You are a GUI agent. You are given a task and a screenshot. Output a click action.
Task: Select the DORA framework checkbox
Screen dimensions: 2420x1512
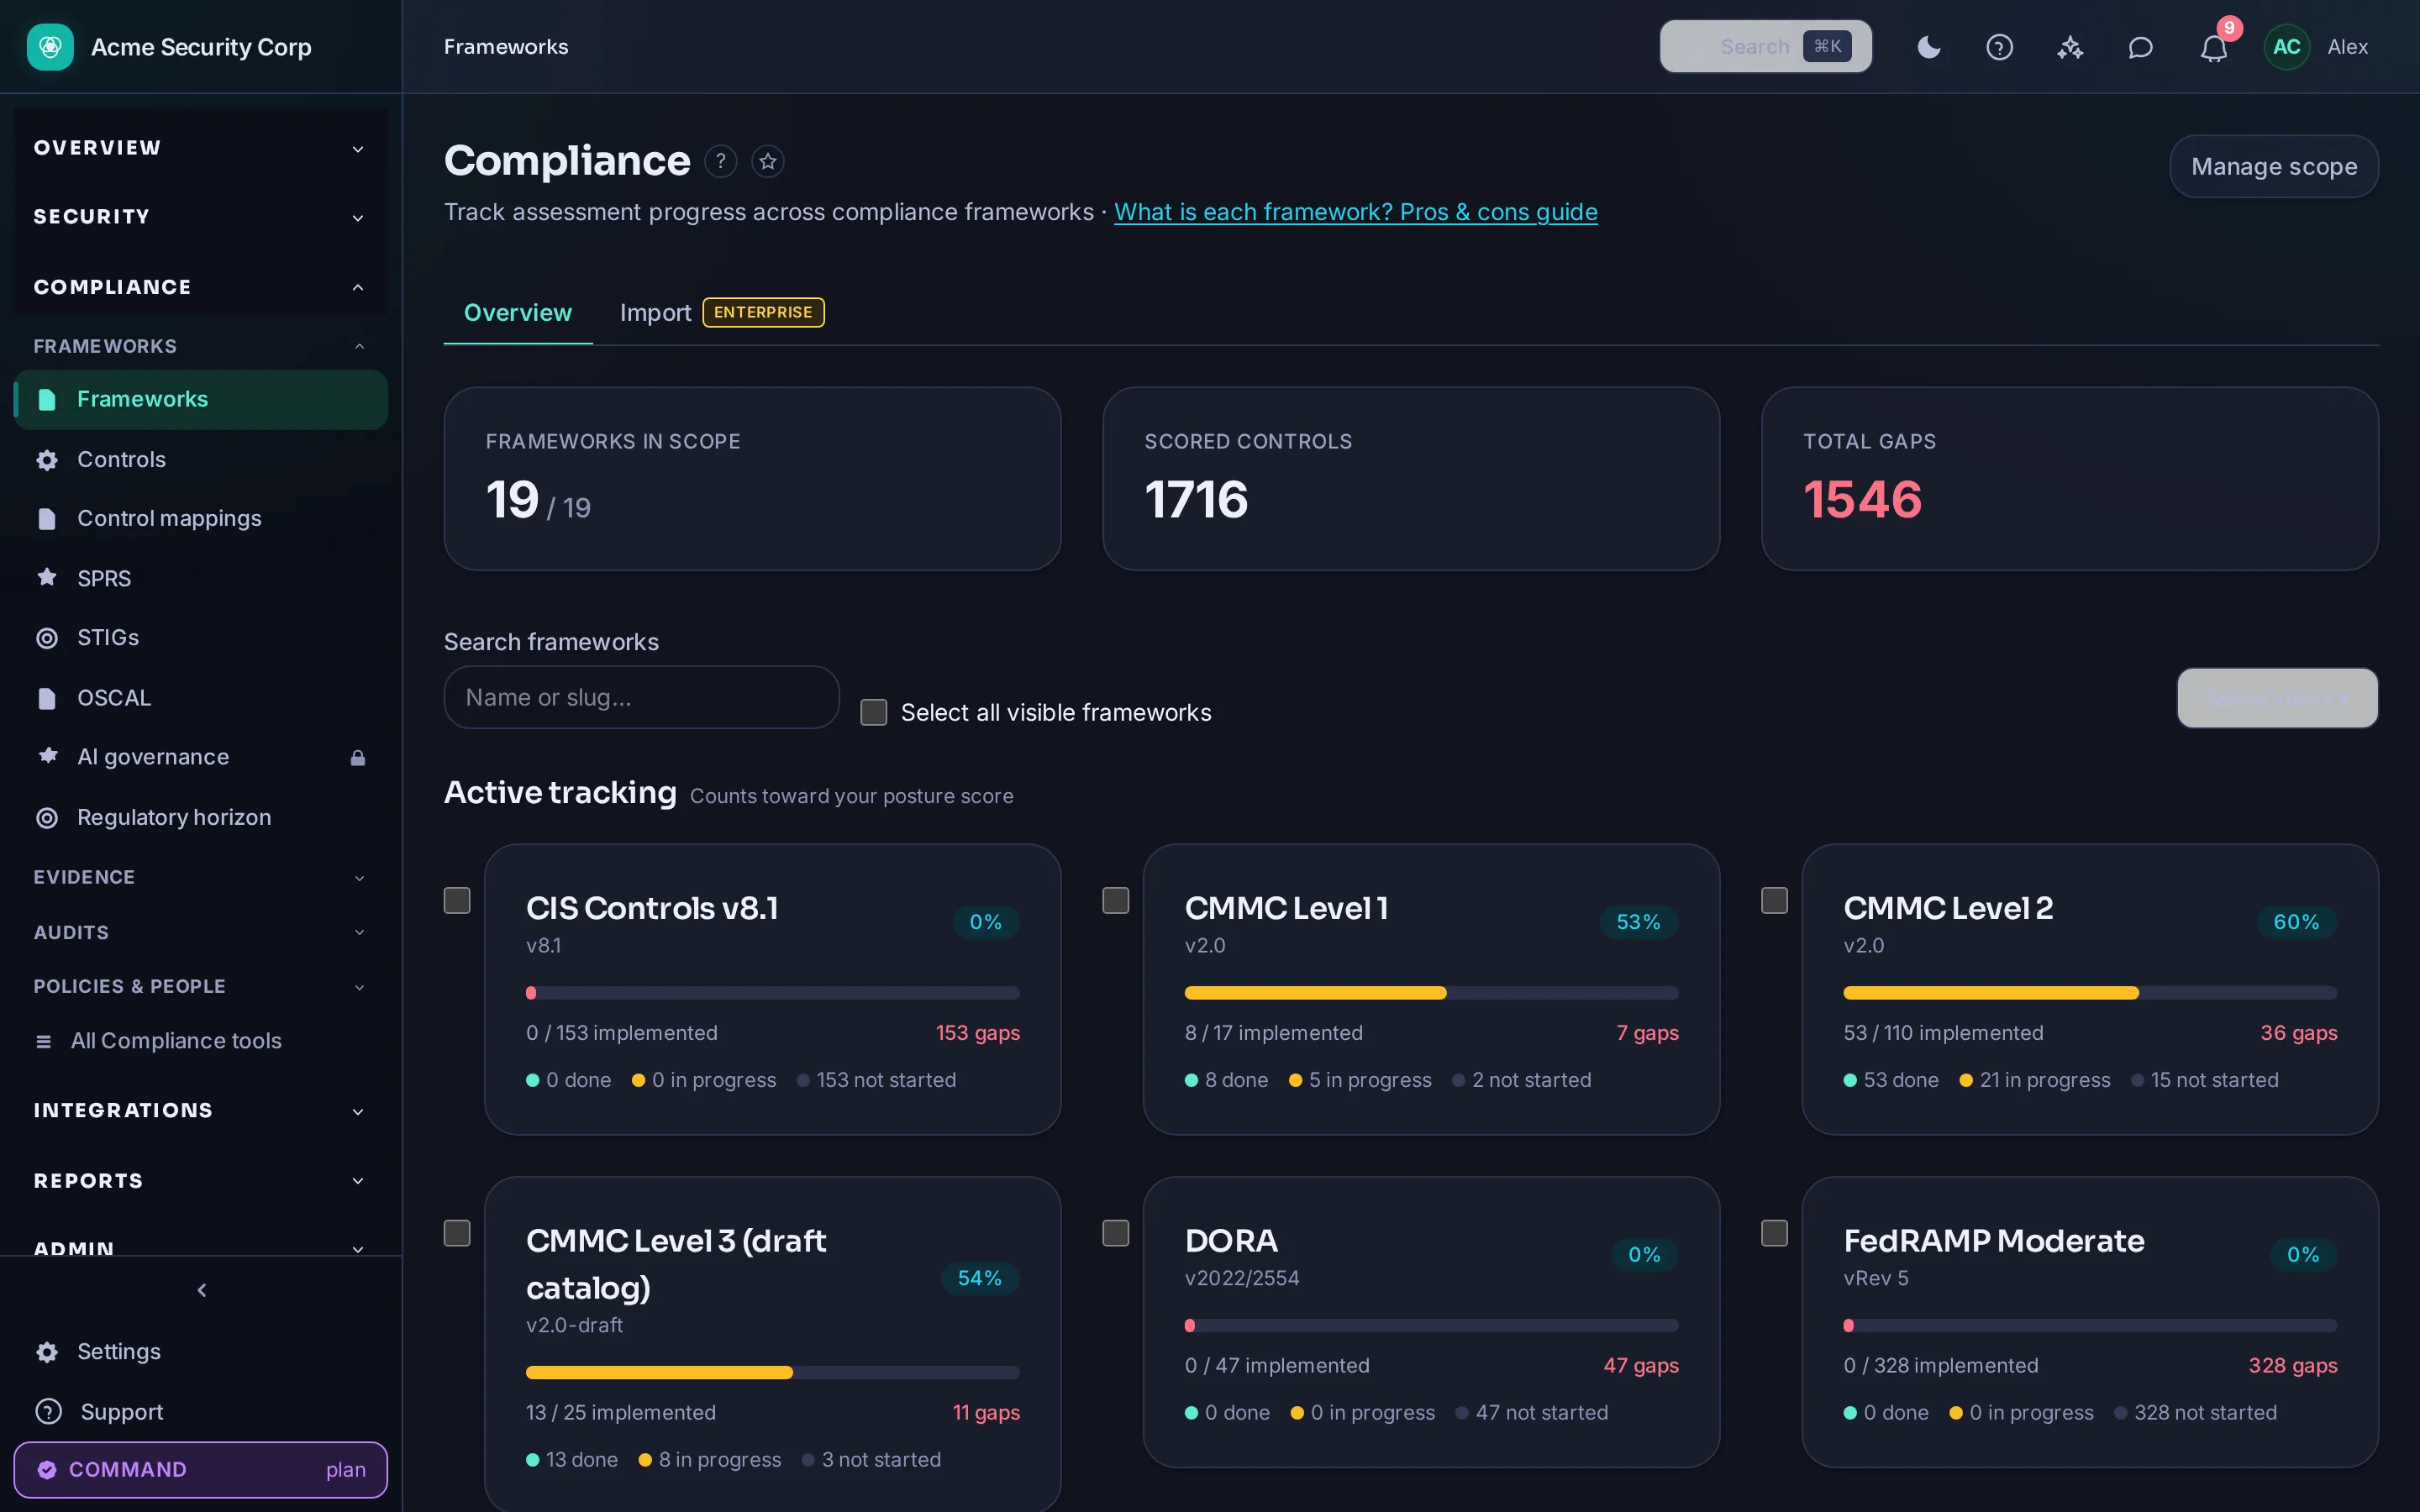1116,1233
